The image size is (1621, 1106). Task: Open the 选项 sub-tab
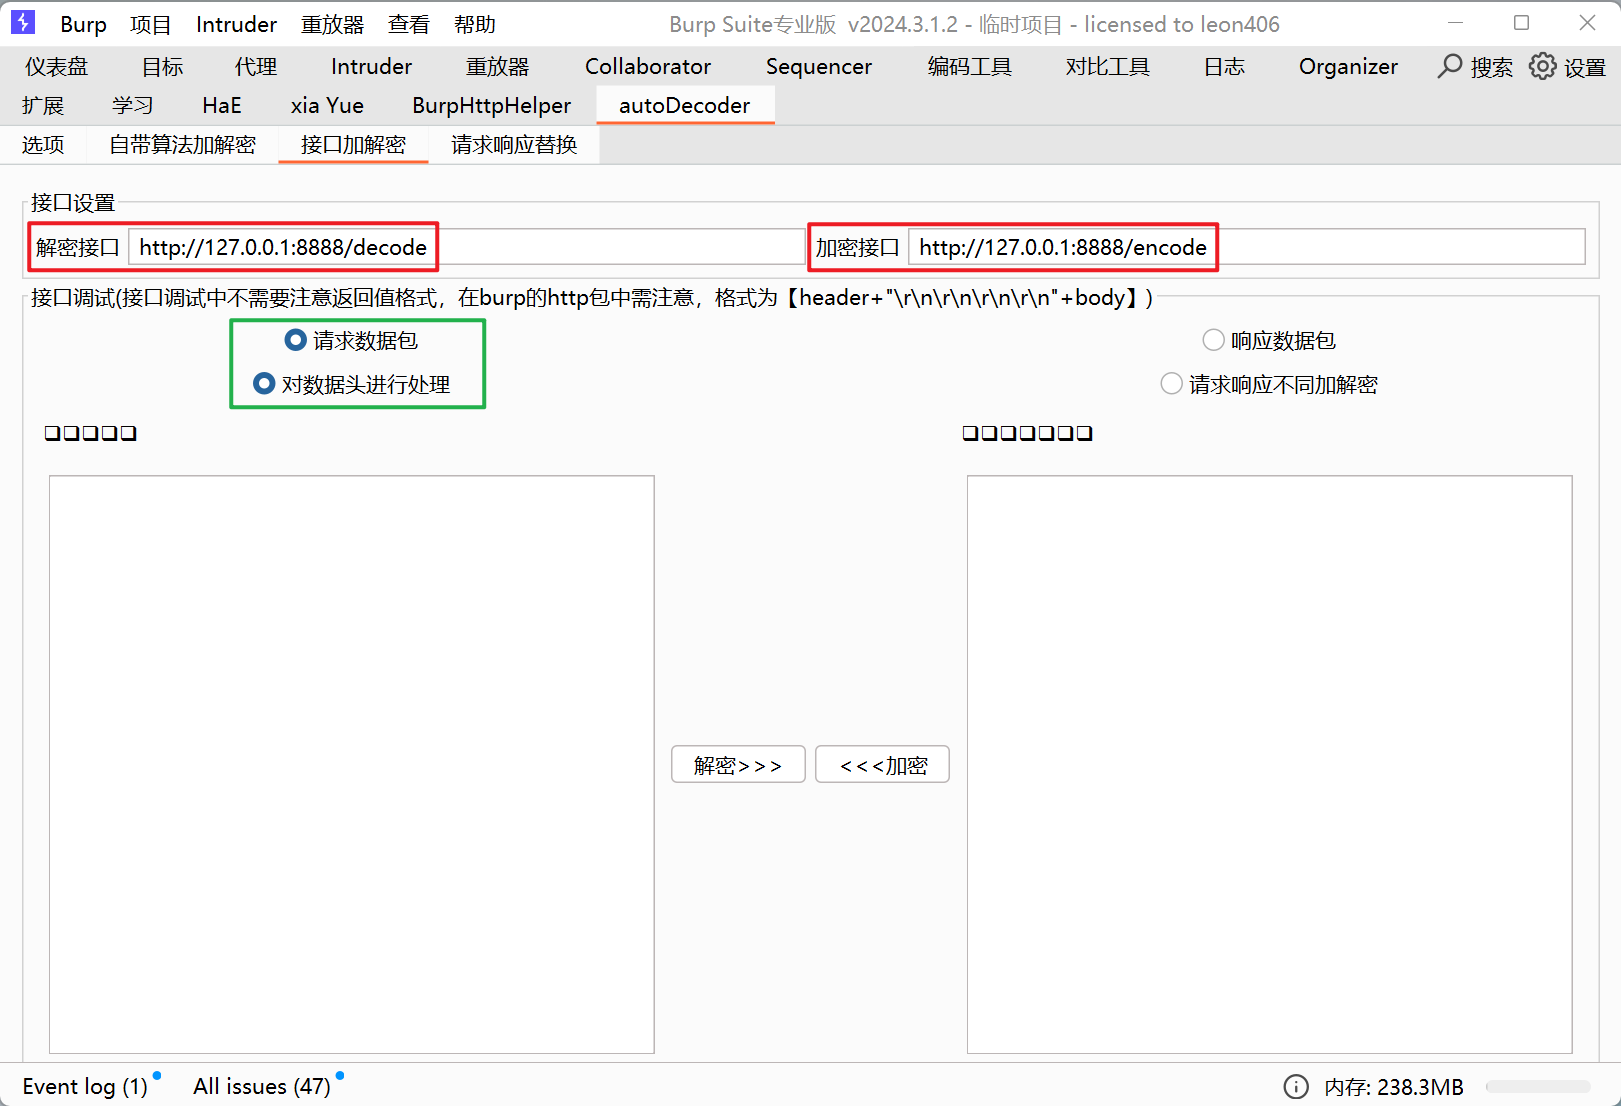coord(43,145)
